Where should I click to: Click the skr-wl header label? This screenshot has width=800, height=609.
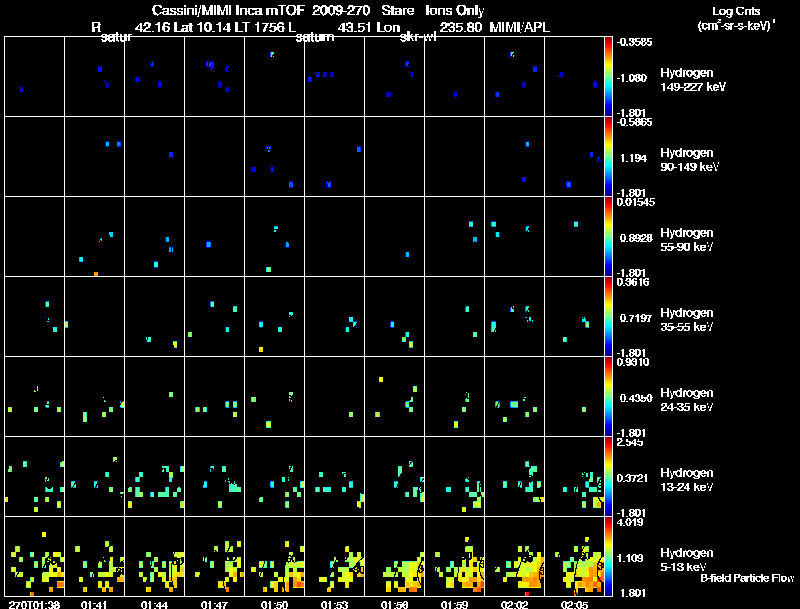click(418, 37)
